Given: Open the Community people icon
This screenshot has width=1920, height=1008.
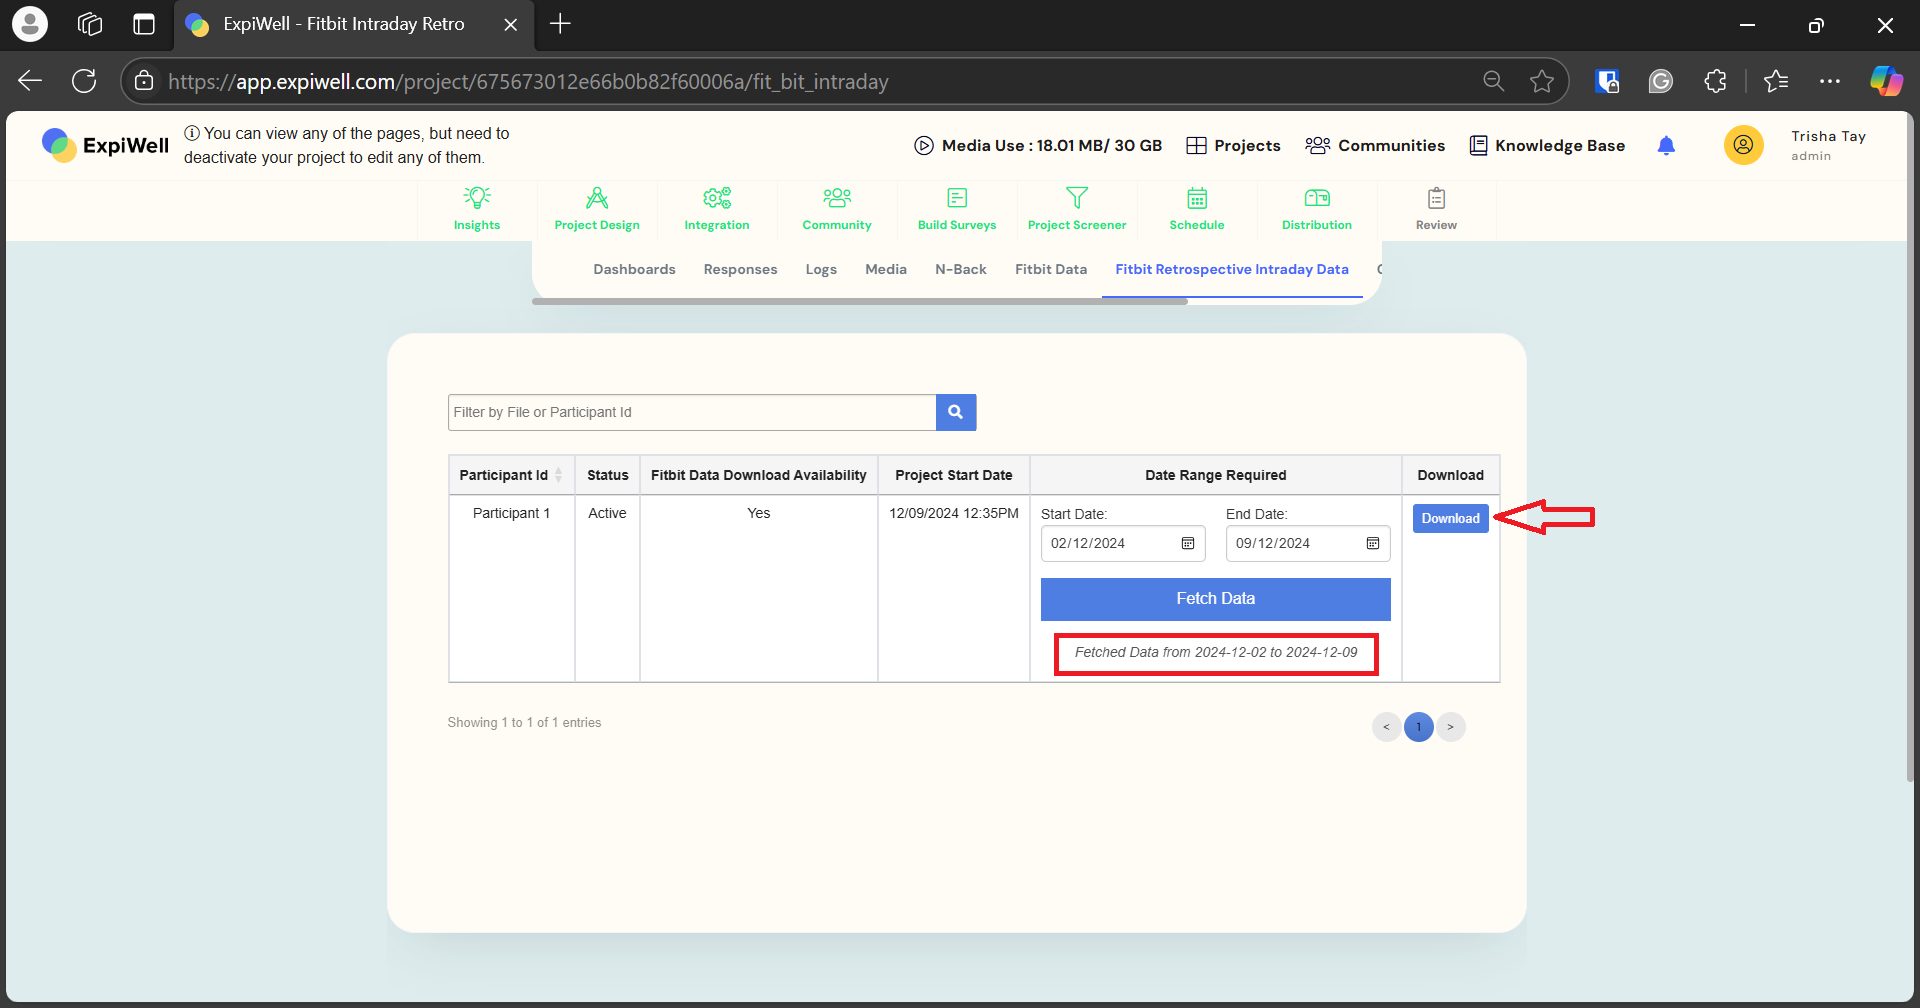Looking at the screenshot, I should (x=837, y=198).
